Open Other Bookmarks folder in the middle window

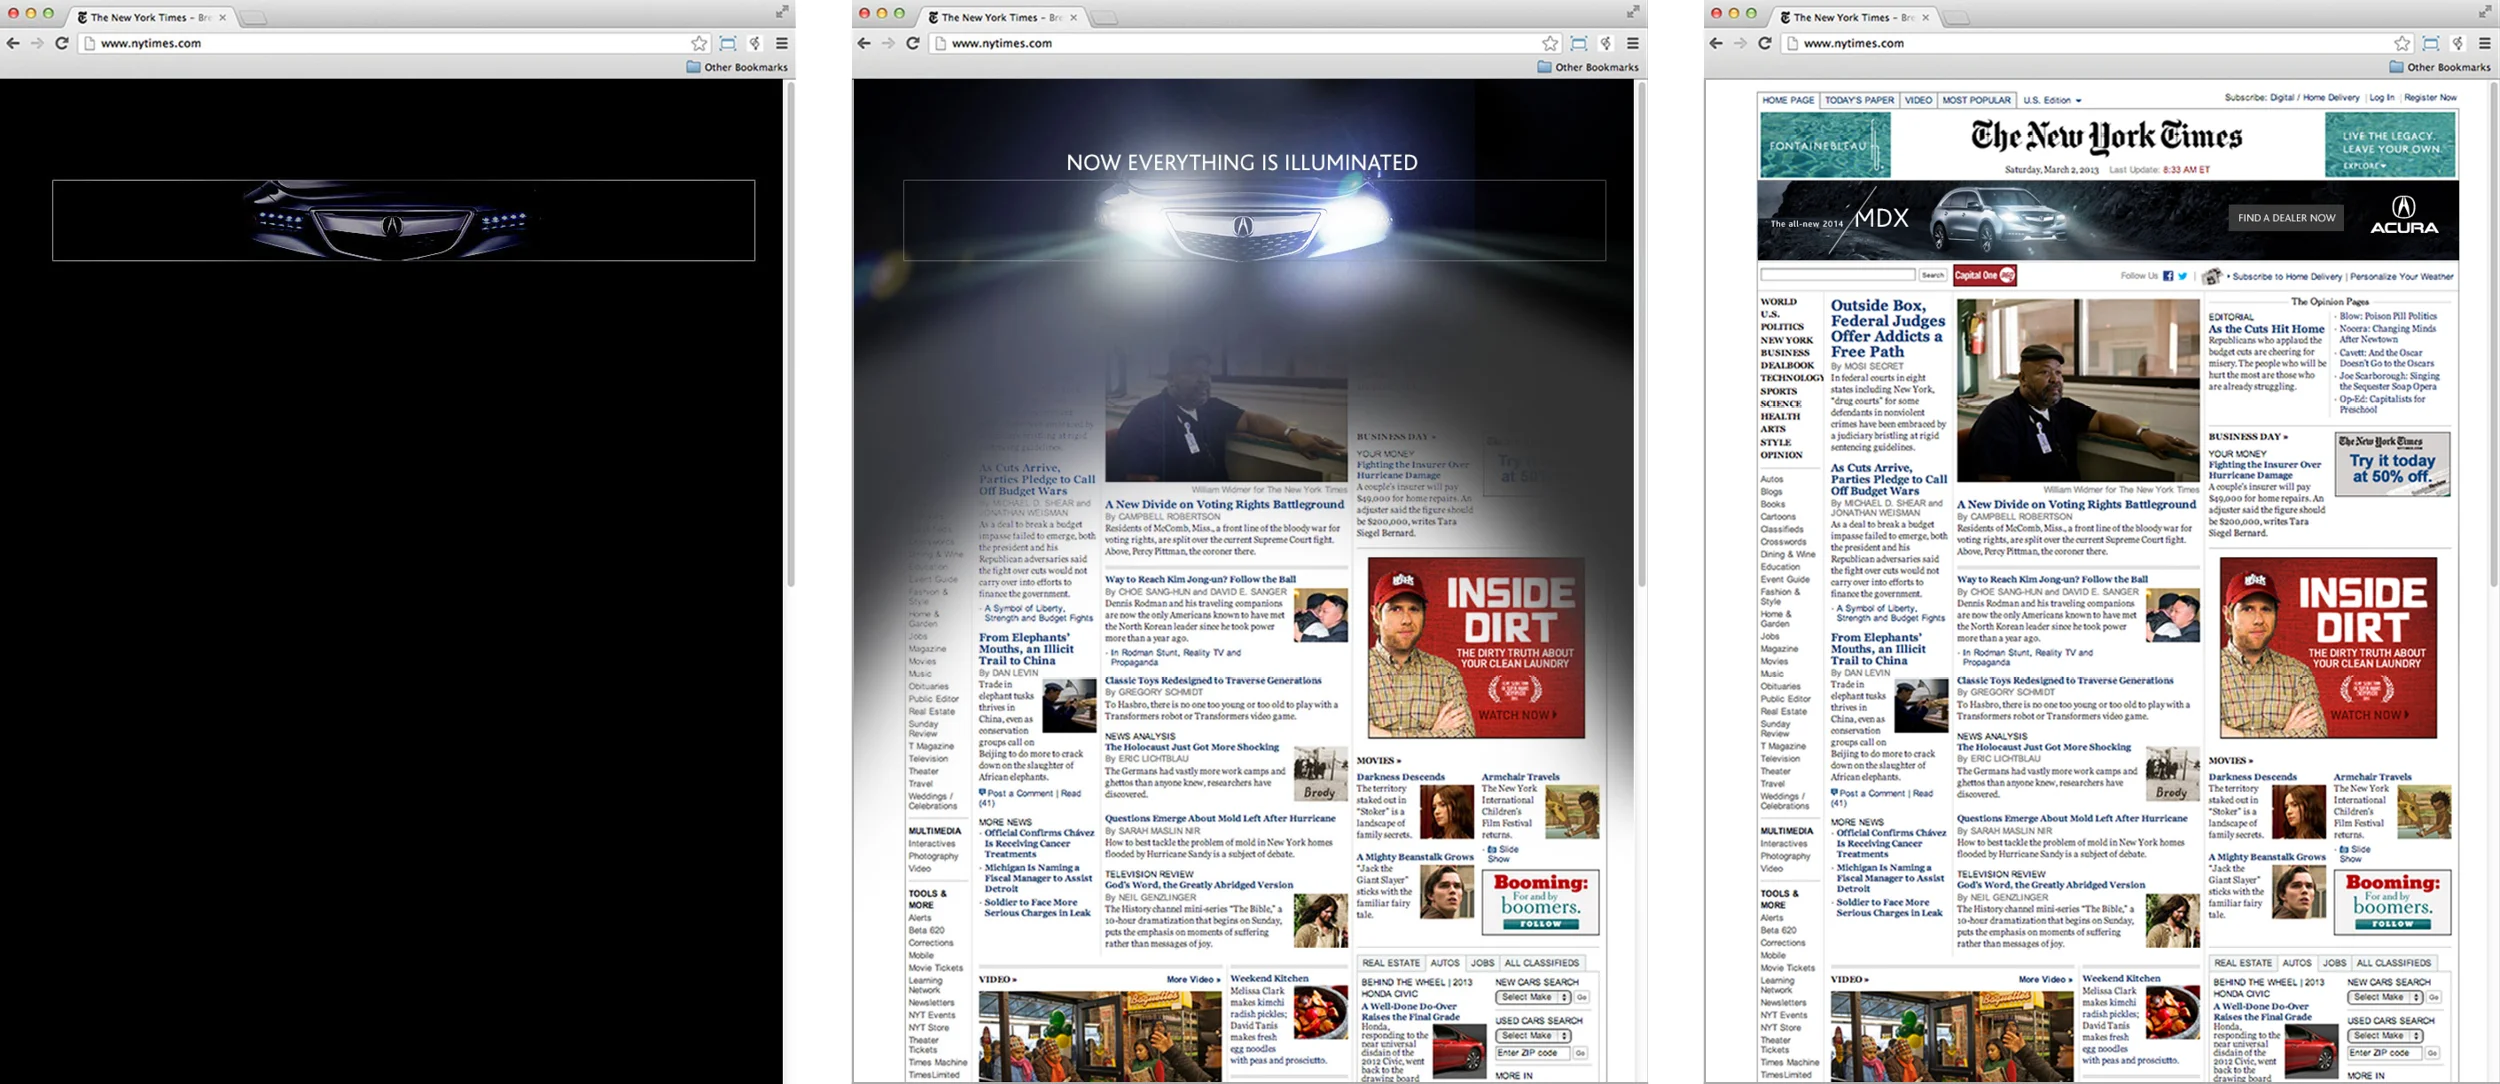click(1588, 67)
